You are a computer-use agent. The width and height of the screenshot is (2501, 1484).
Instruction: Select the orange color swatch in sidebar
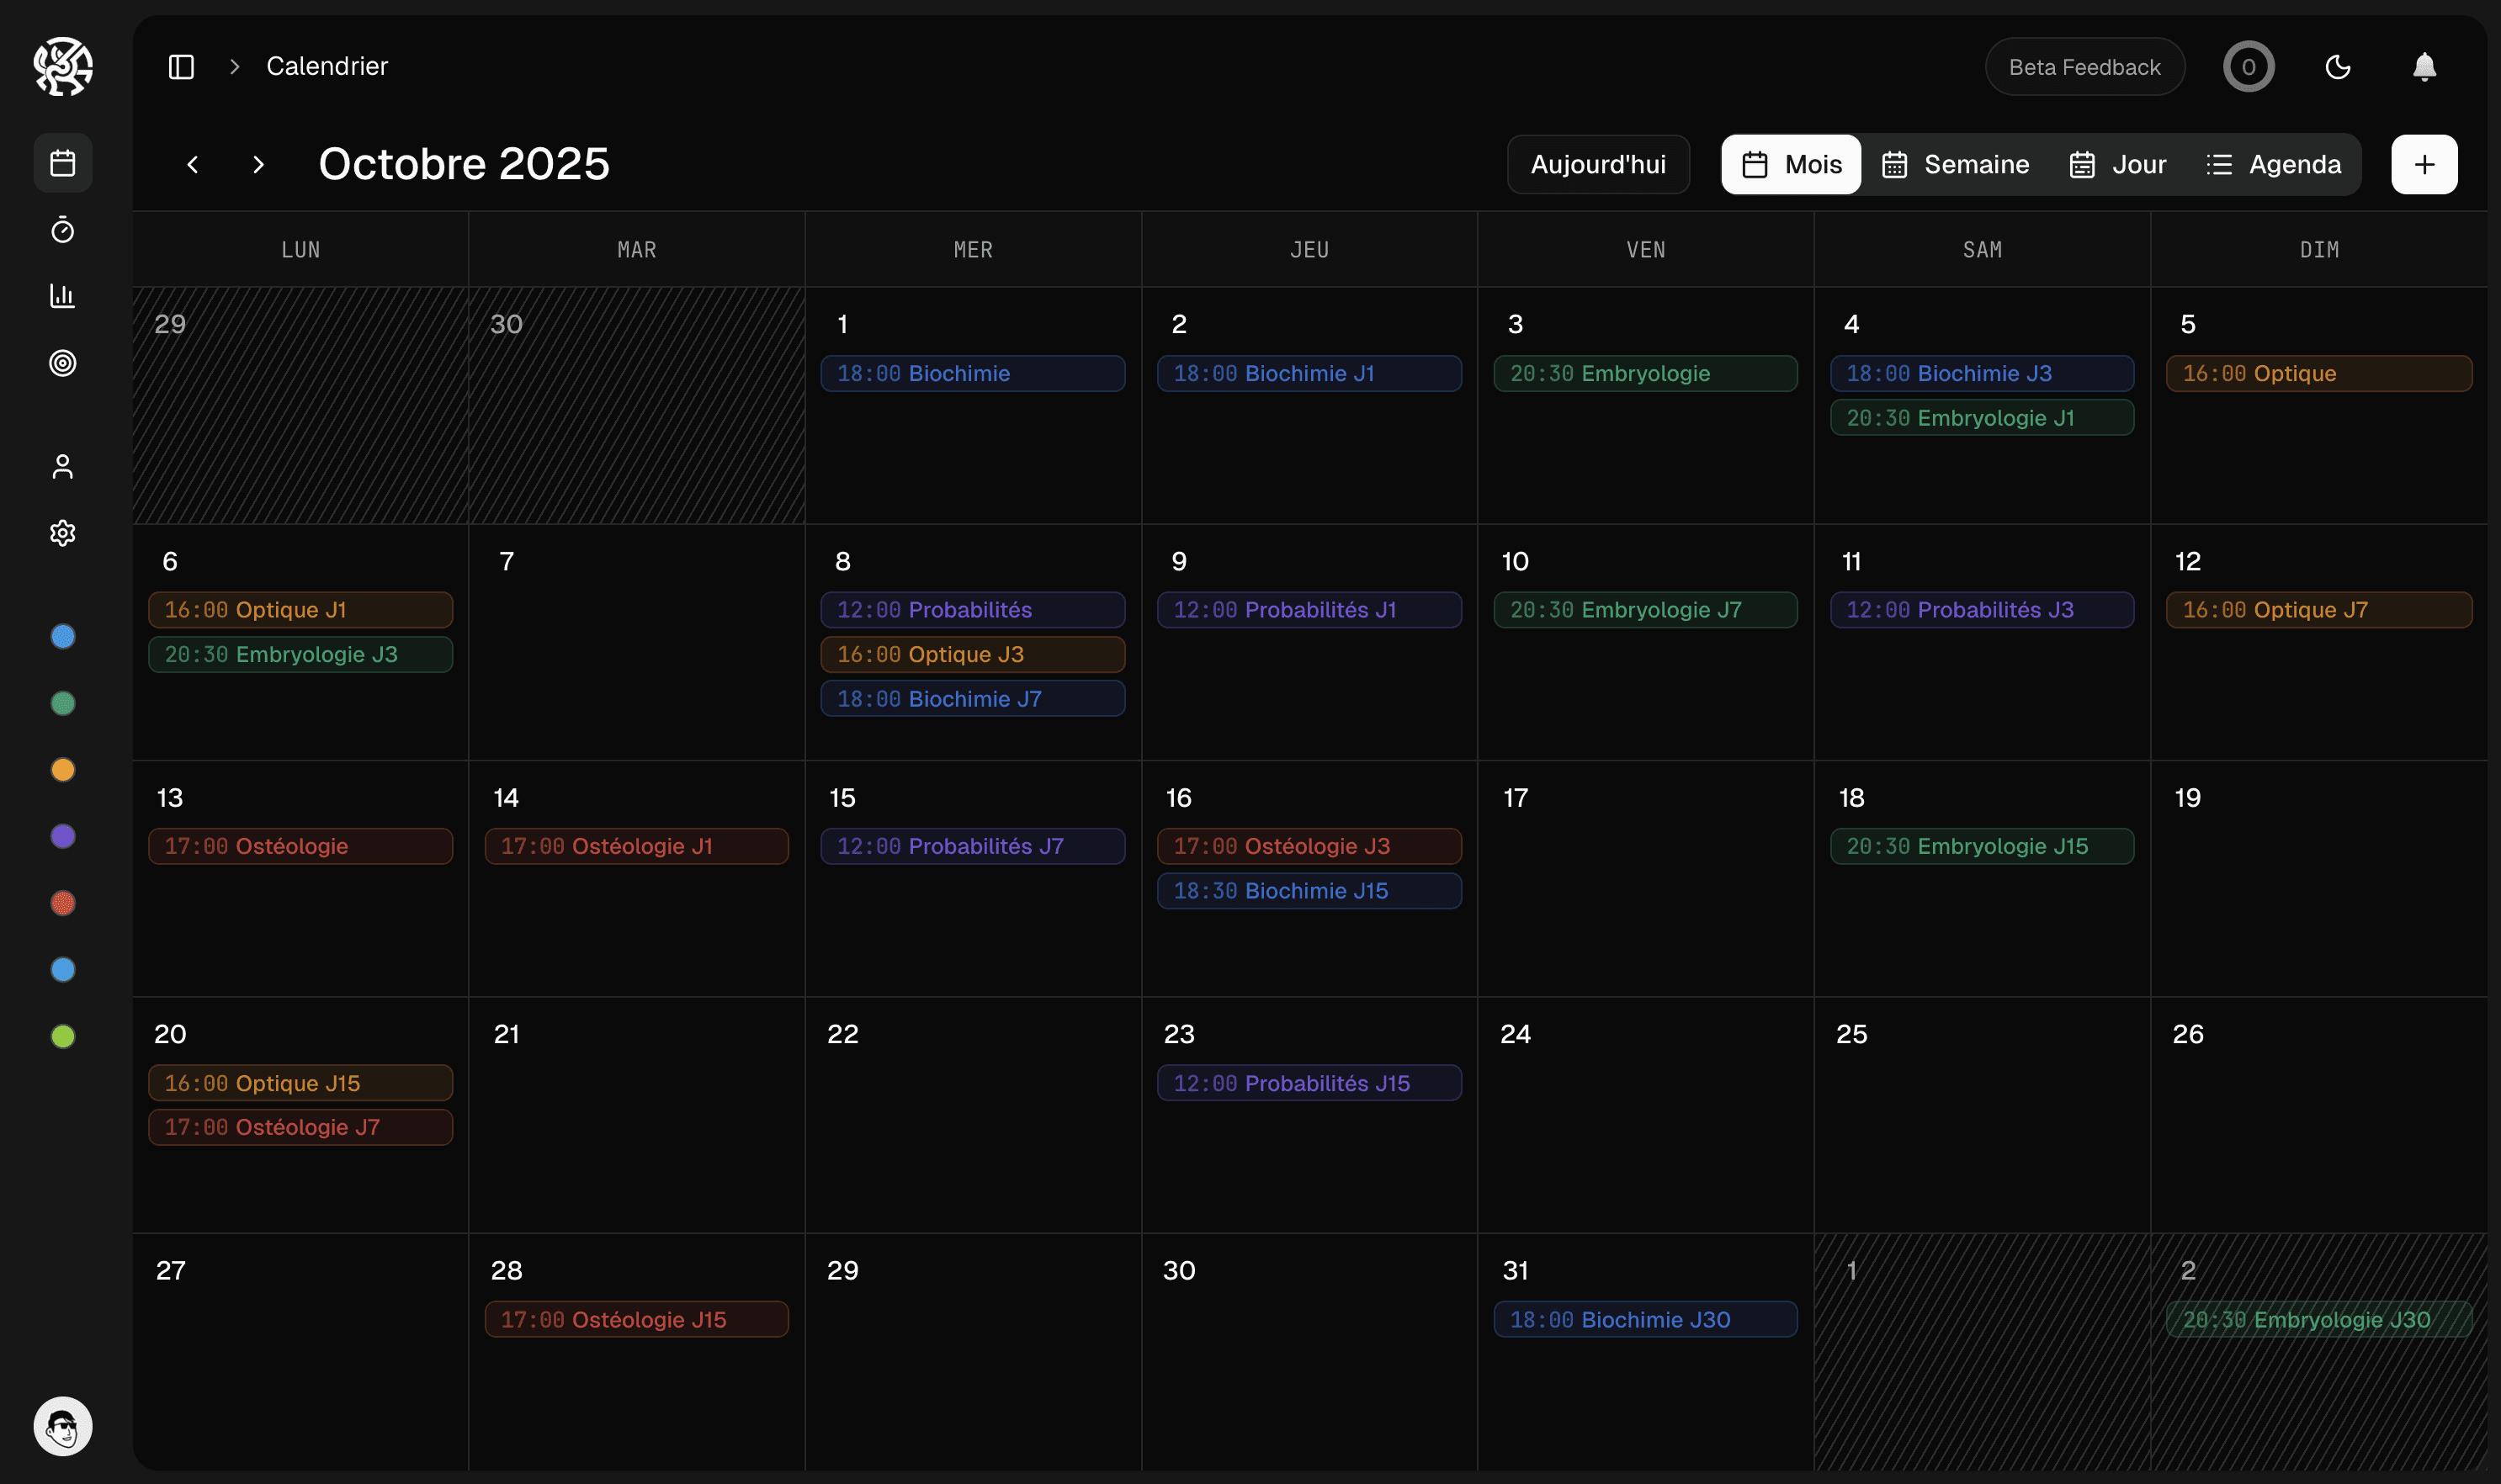tap(62, 769)
